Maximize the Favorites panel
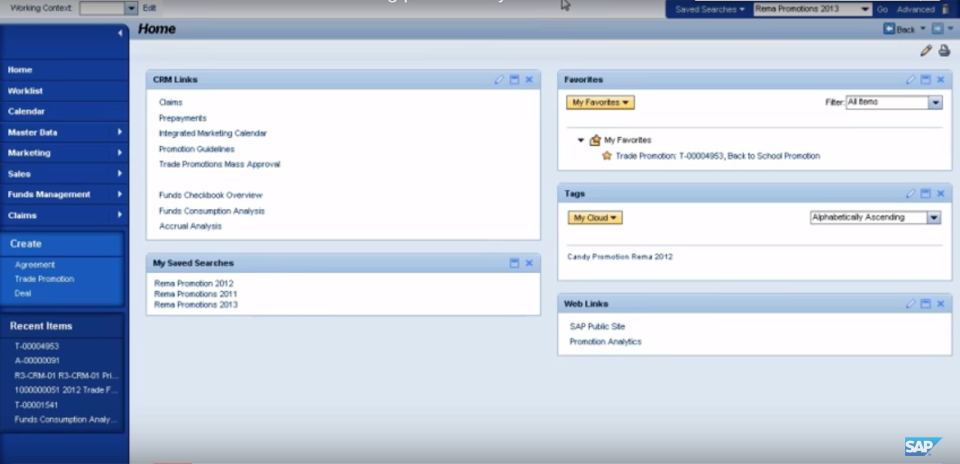The height and width of the screenshot is (464, 960). coord(926,80)
